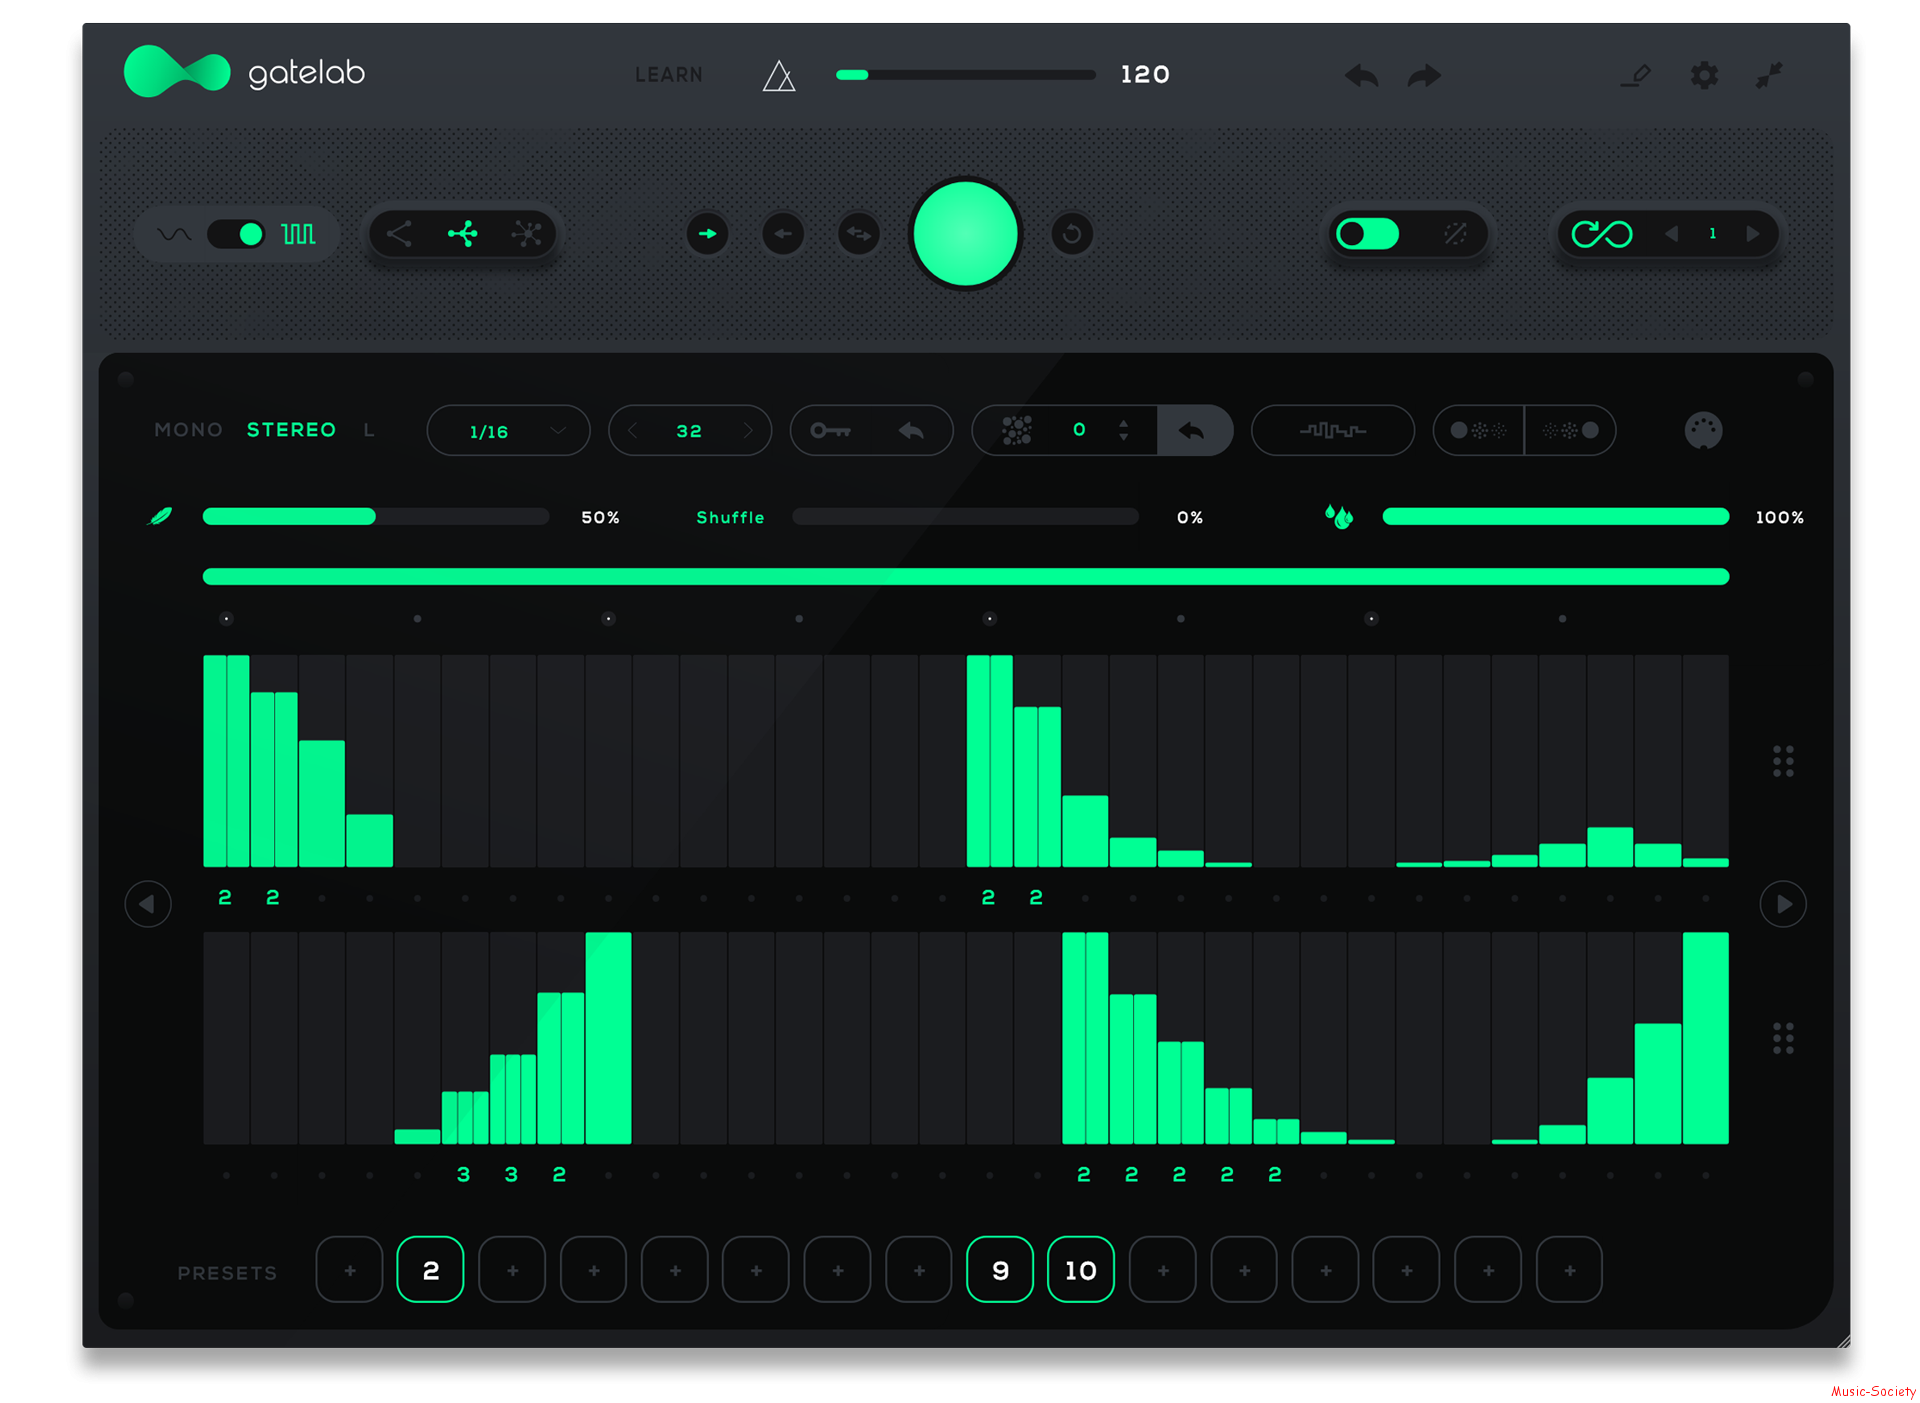Click the full-width green range bar
This screenshot has height=1403, width=1920.
[x=965, y=576]
